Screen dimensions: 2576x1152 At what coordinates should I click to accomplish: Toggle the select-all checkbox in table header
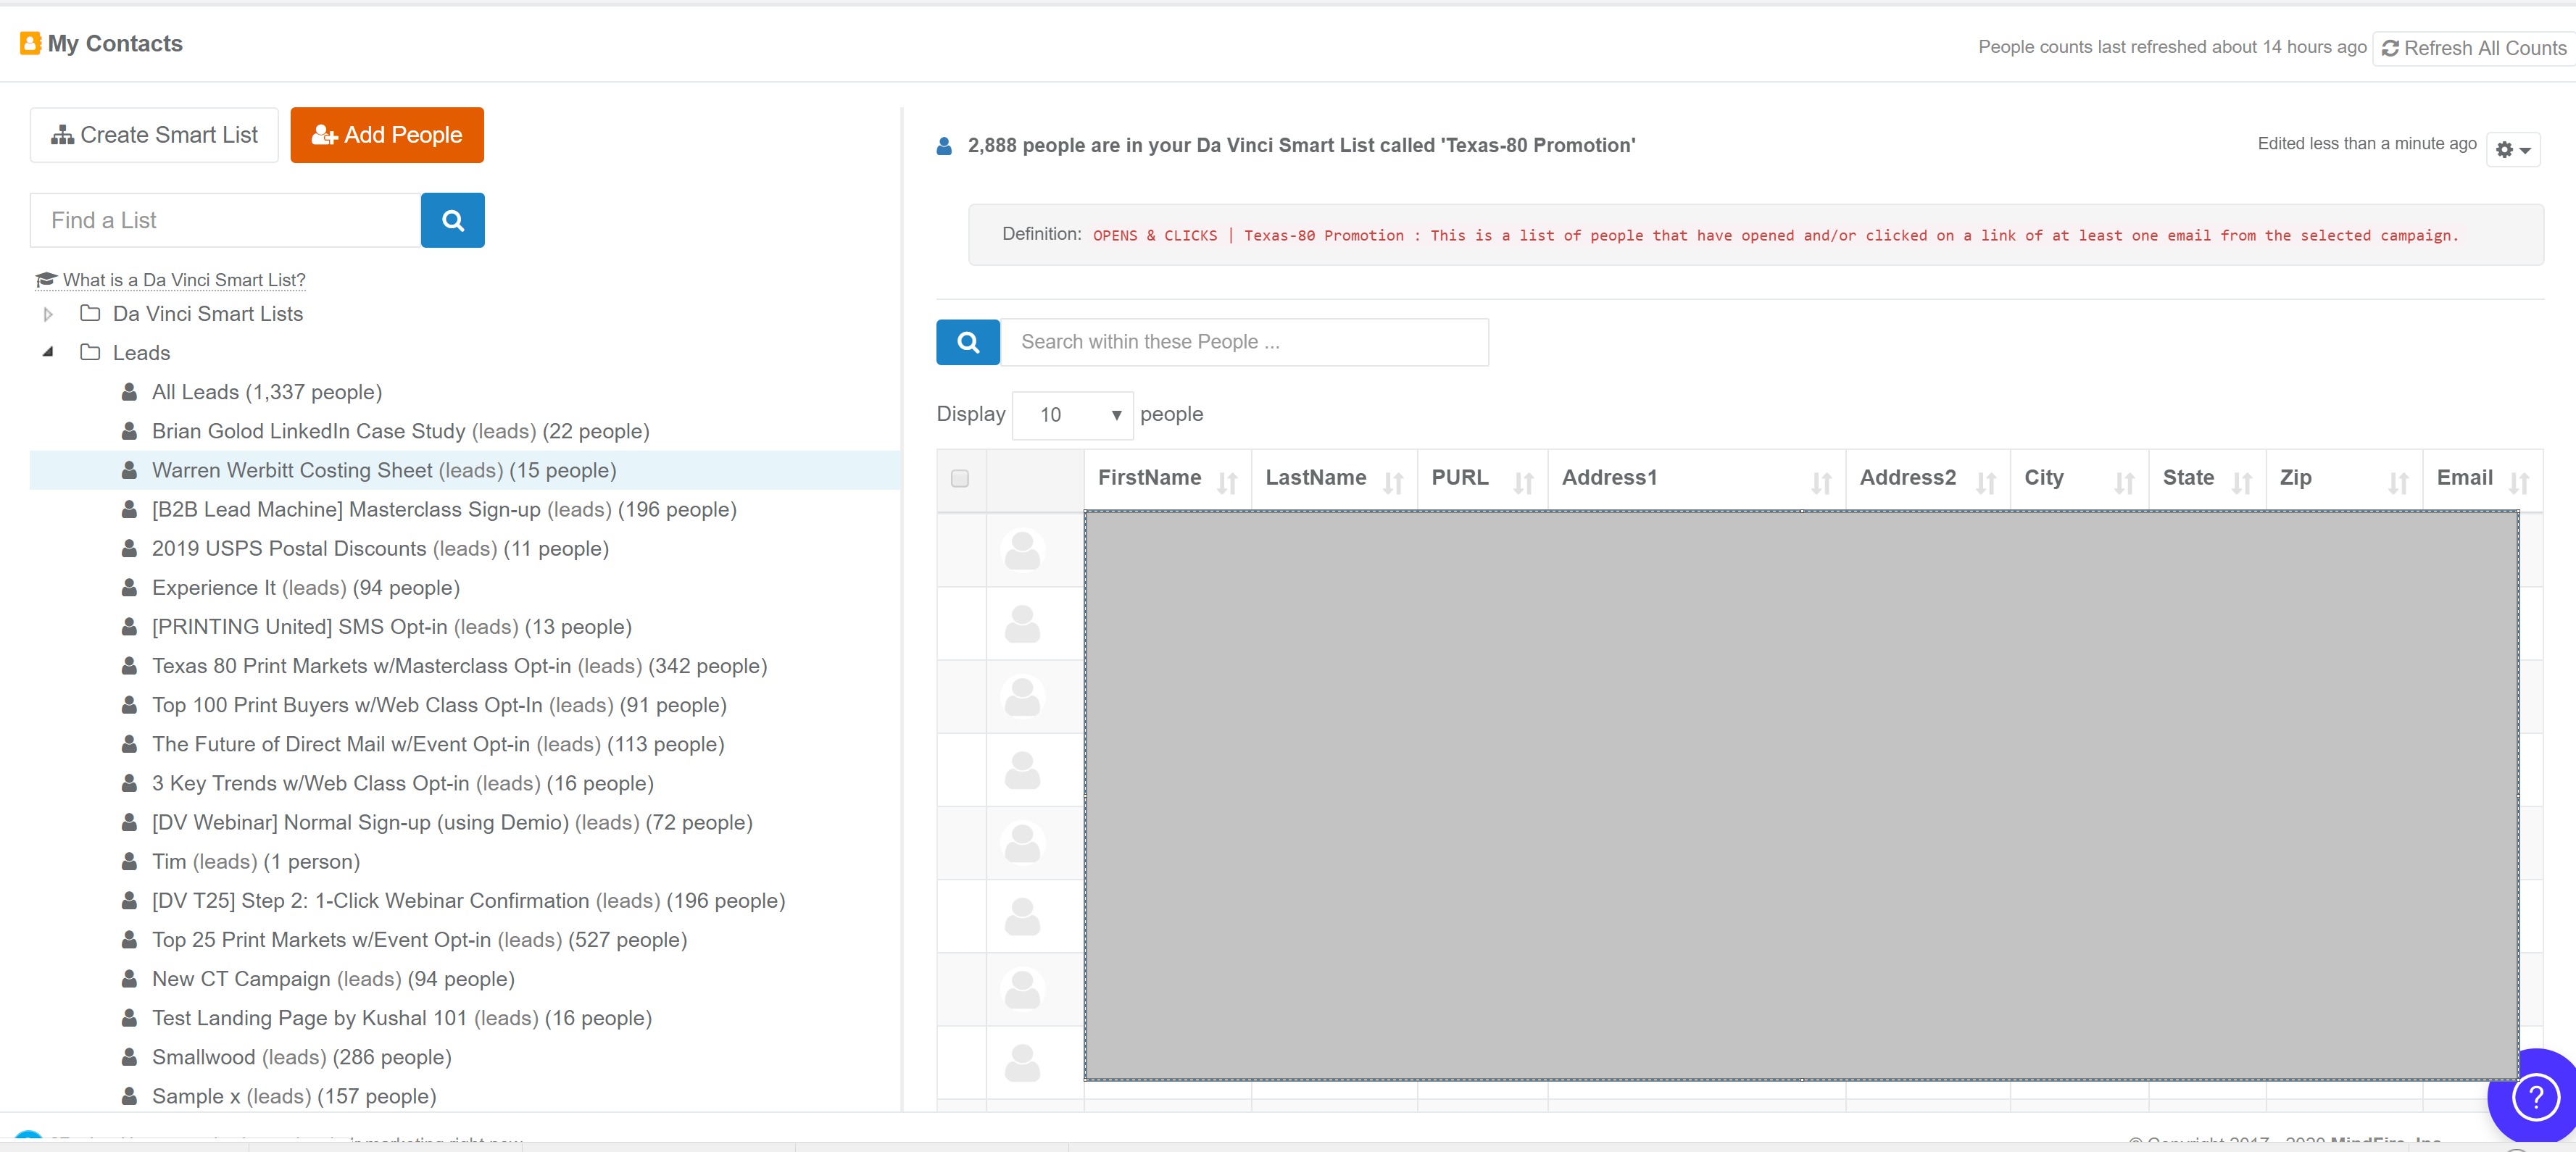pyautogui.click(x=960, y=478)
